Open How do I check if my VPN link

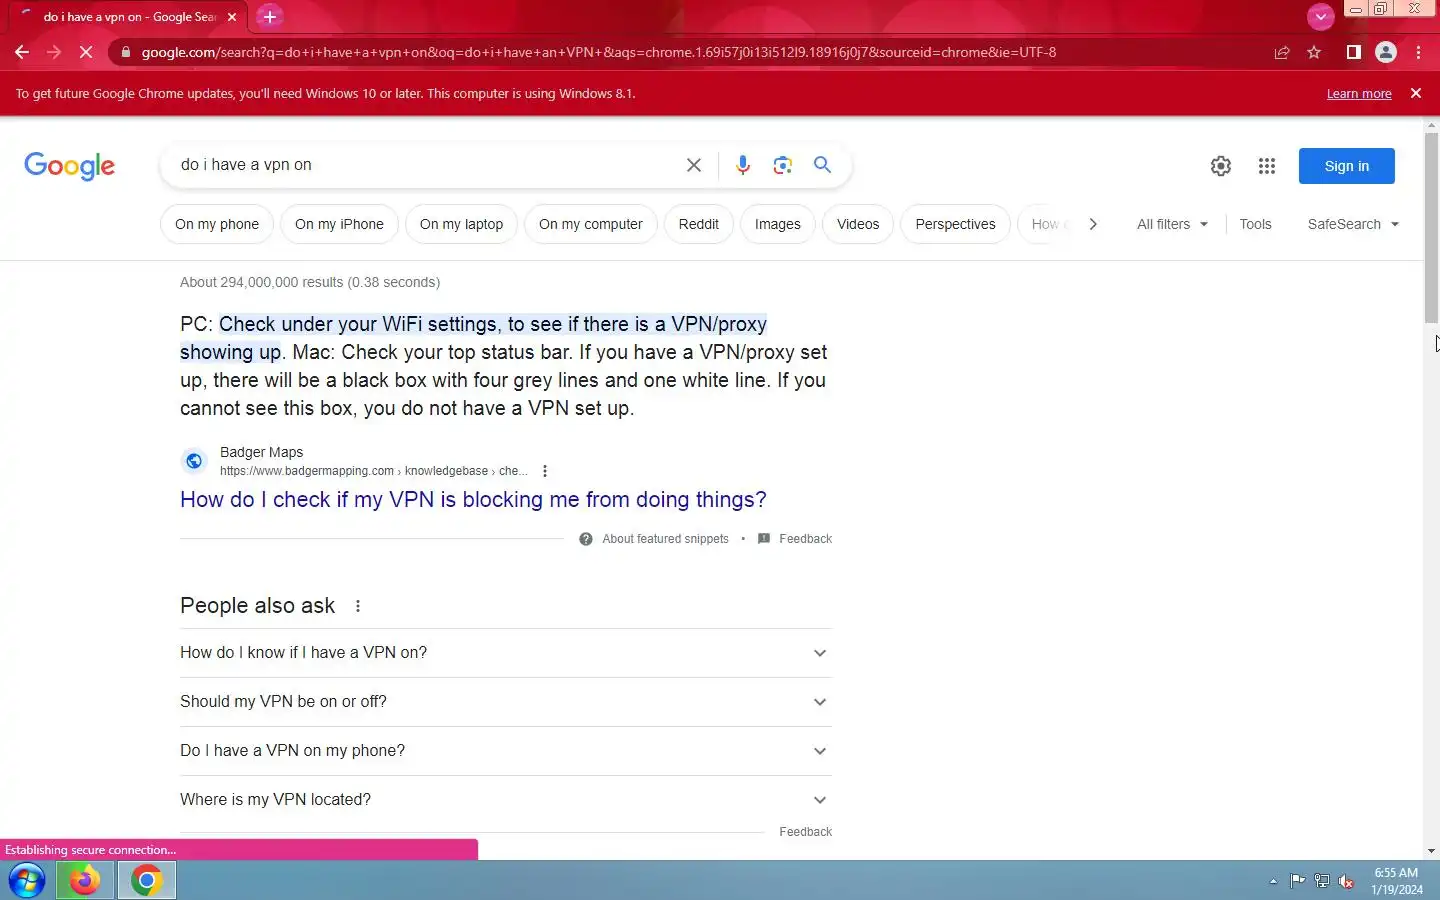pyautogui.click(x=473, y=499)
